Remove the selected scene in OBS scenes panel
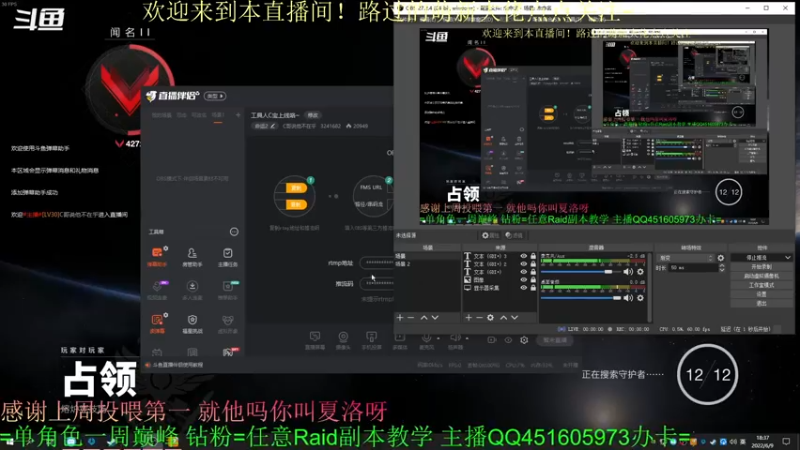 [411, 318]
